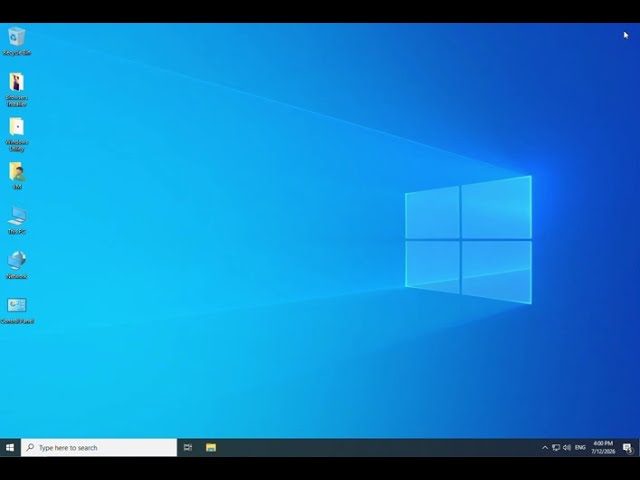Open the Action Center notifications icon
640x480 pixels.
tap(628, 448)
